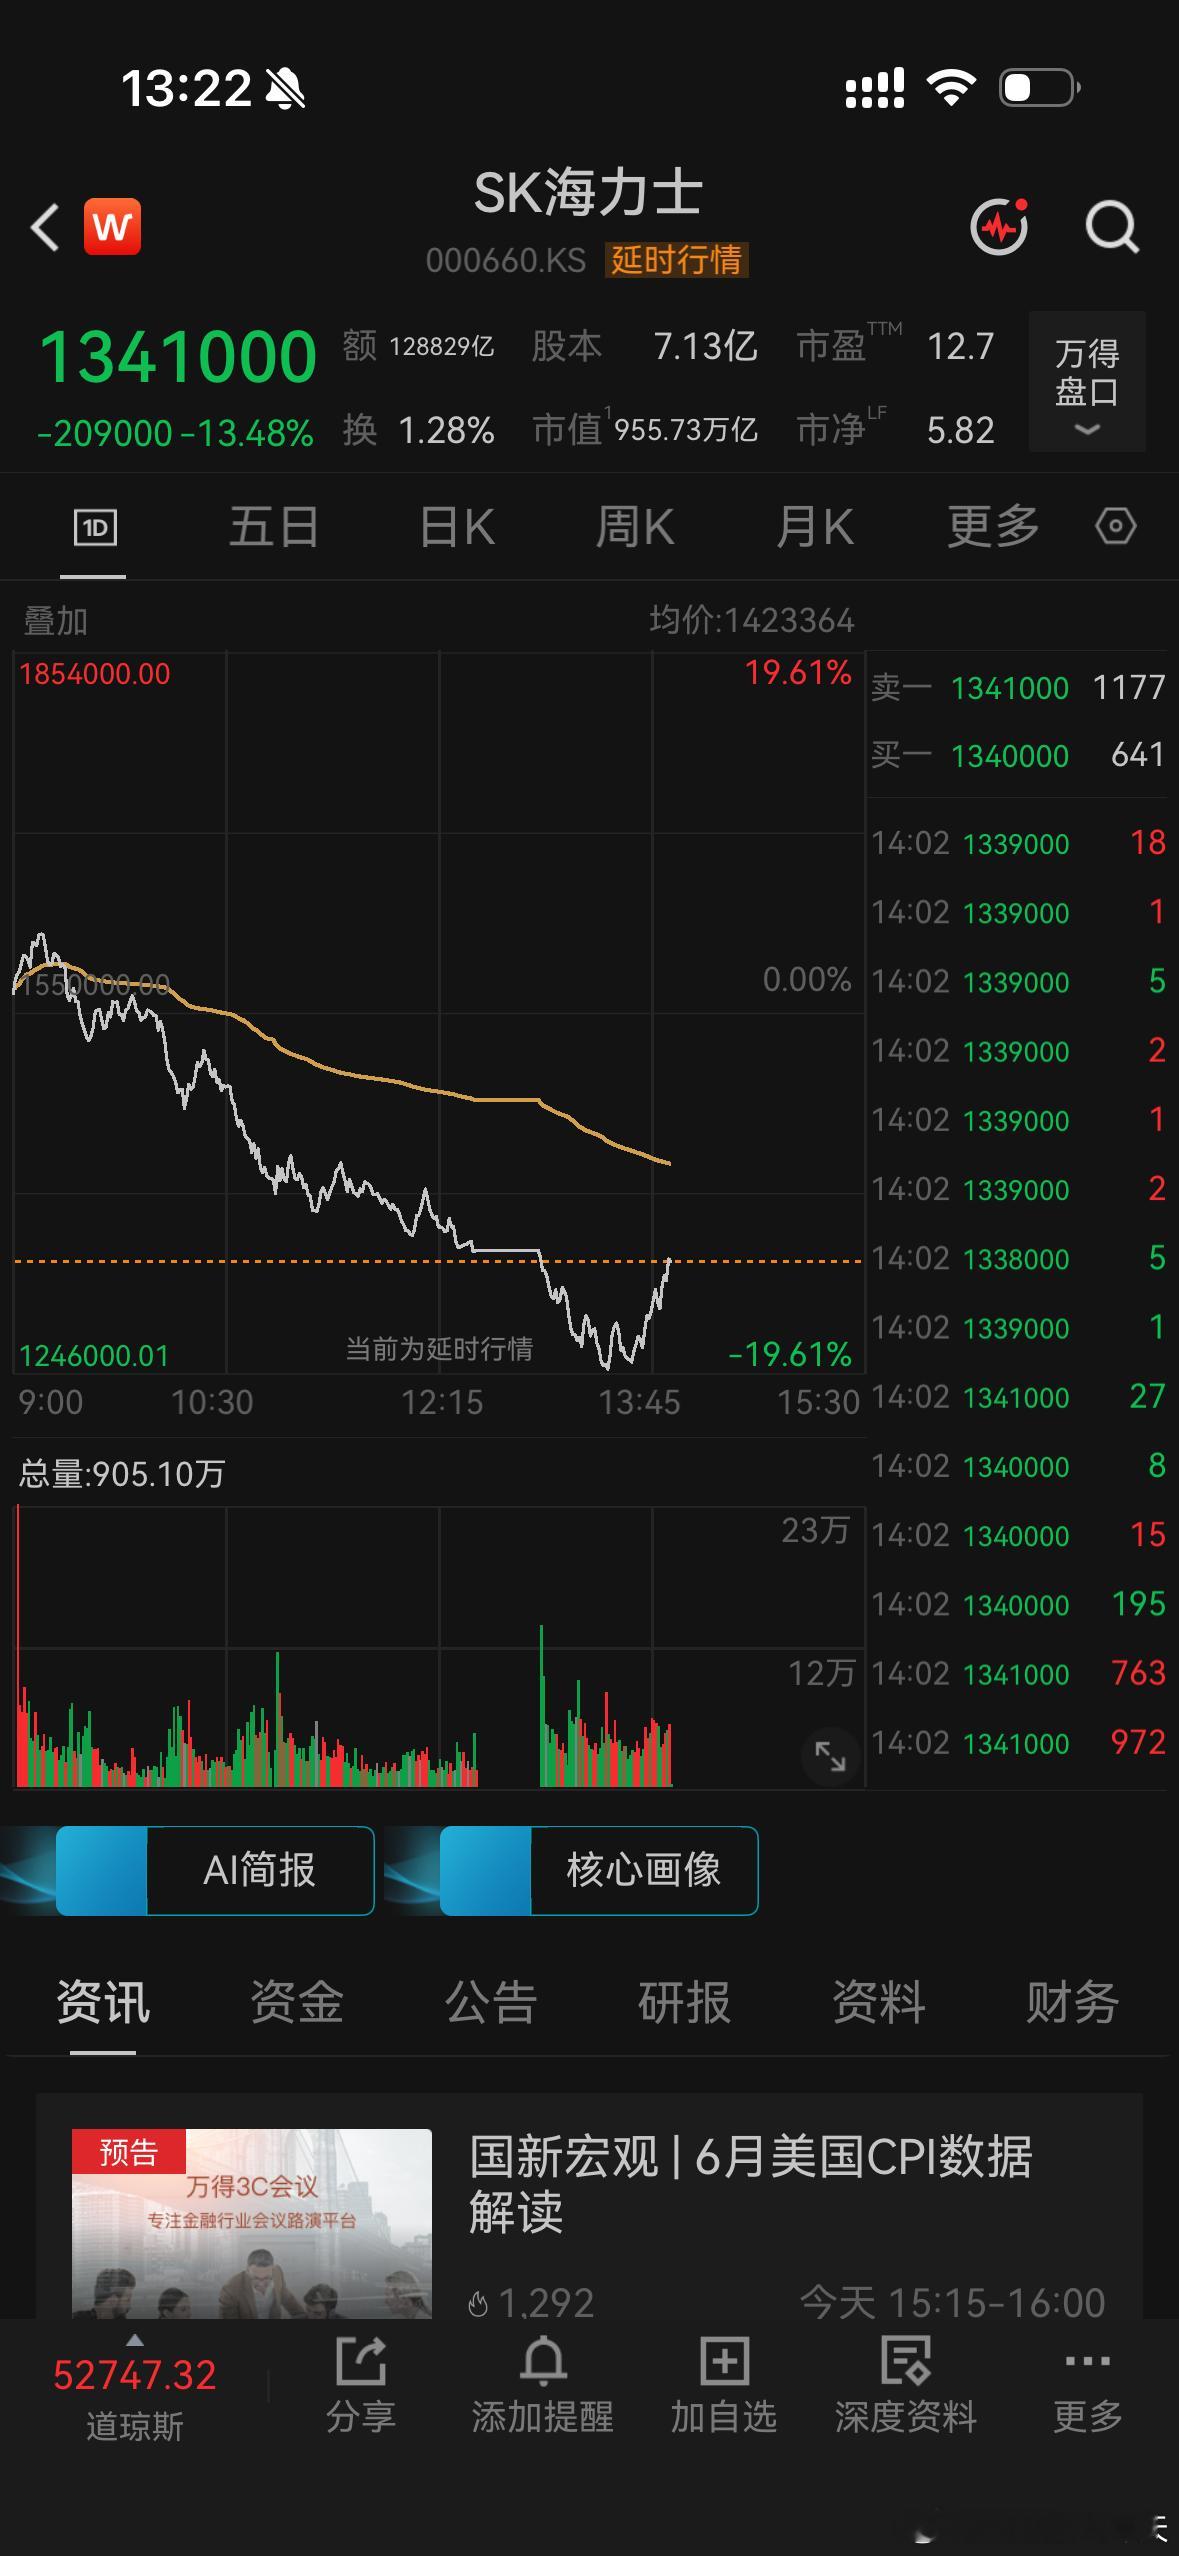Viewport: 1179px width, 2556px height.
Task: Open the 核心画像 button
Action: coord(599,1870)
